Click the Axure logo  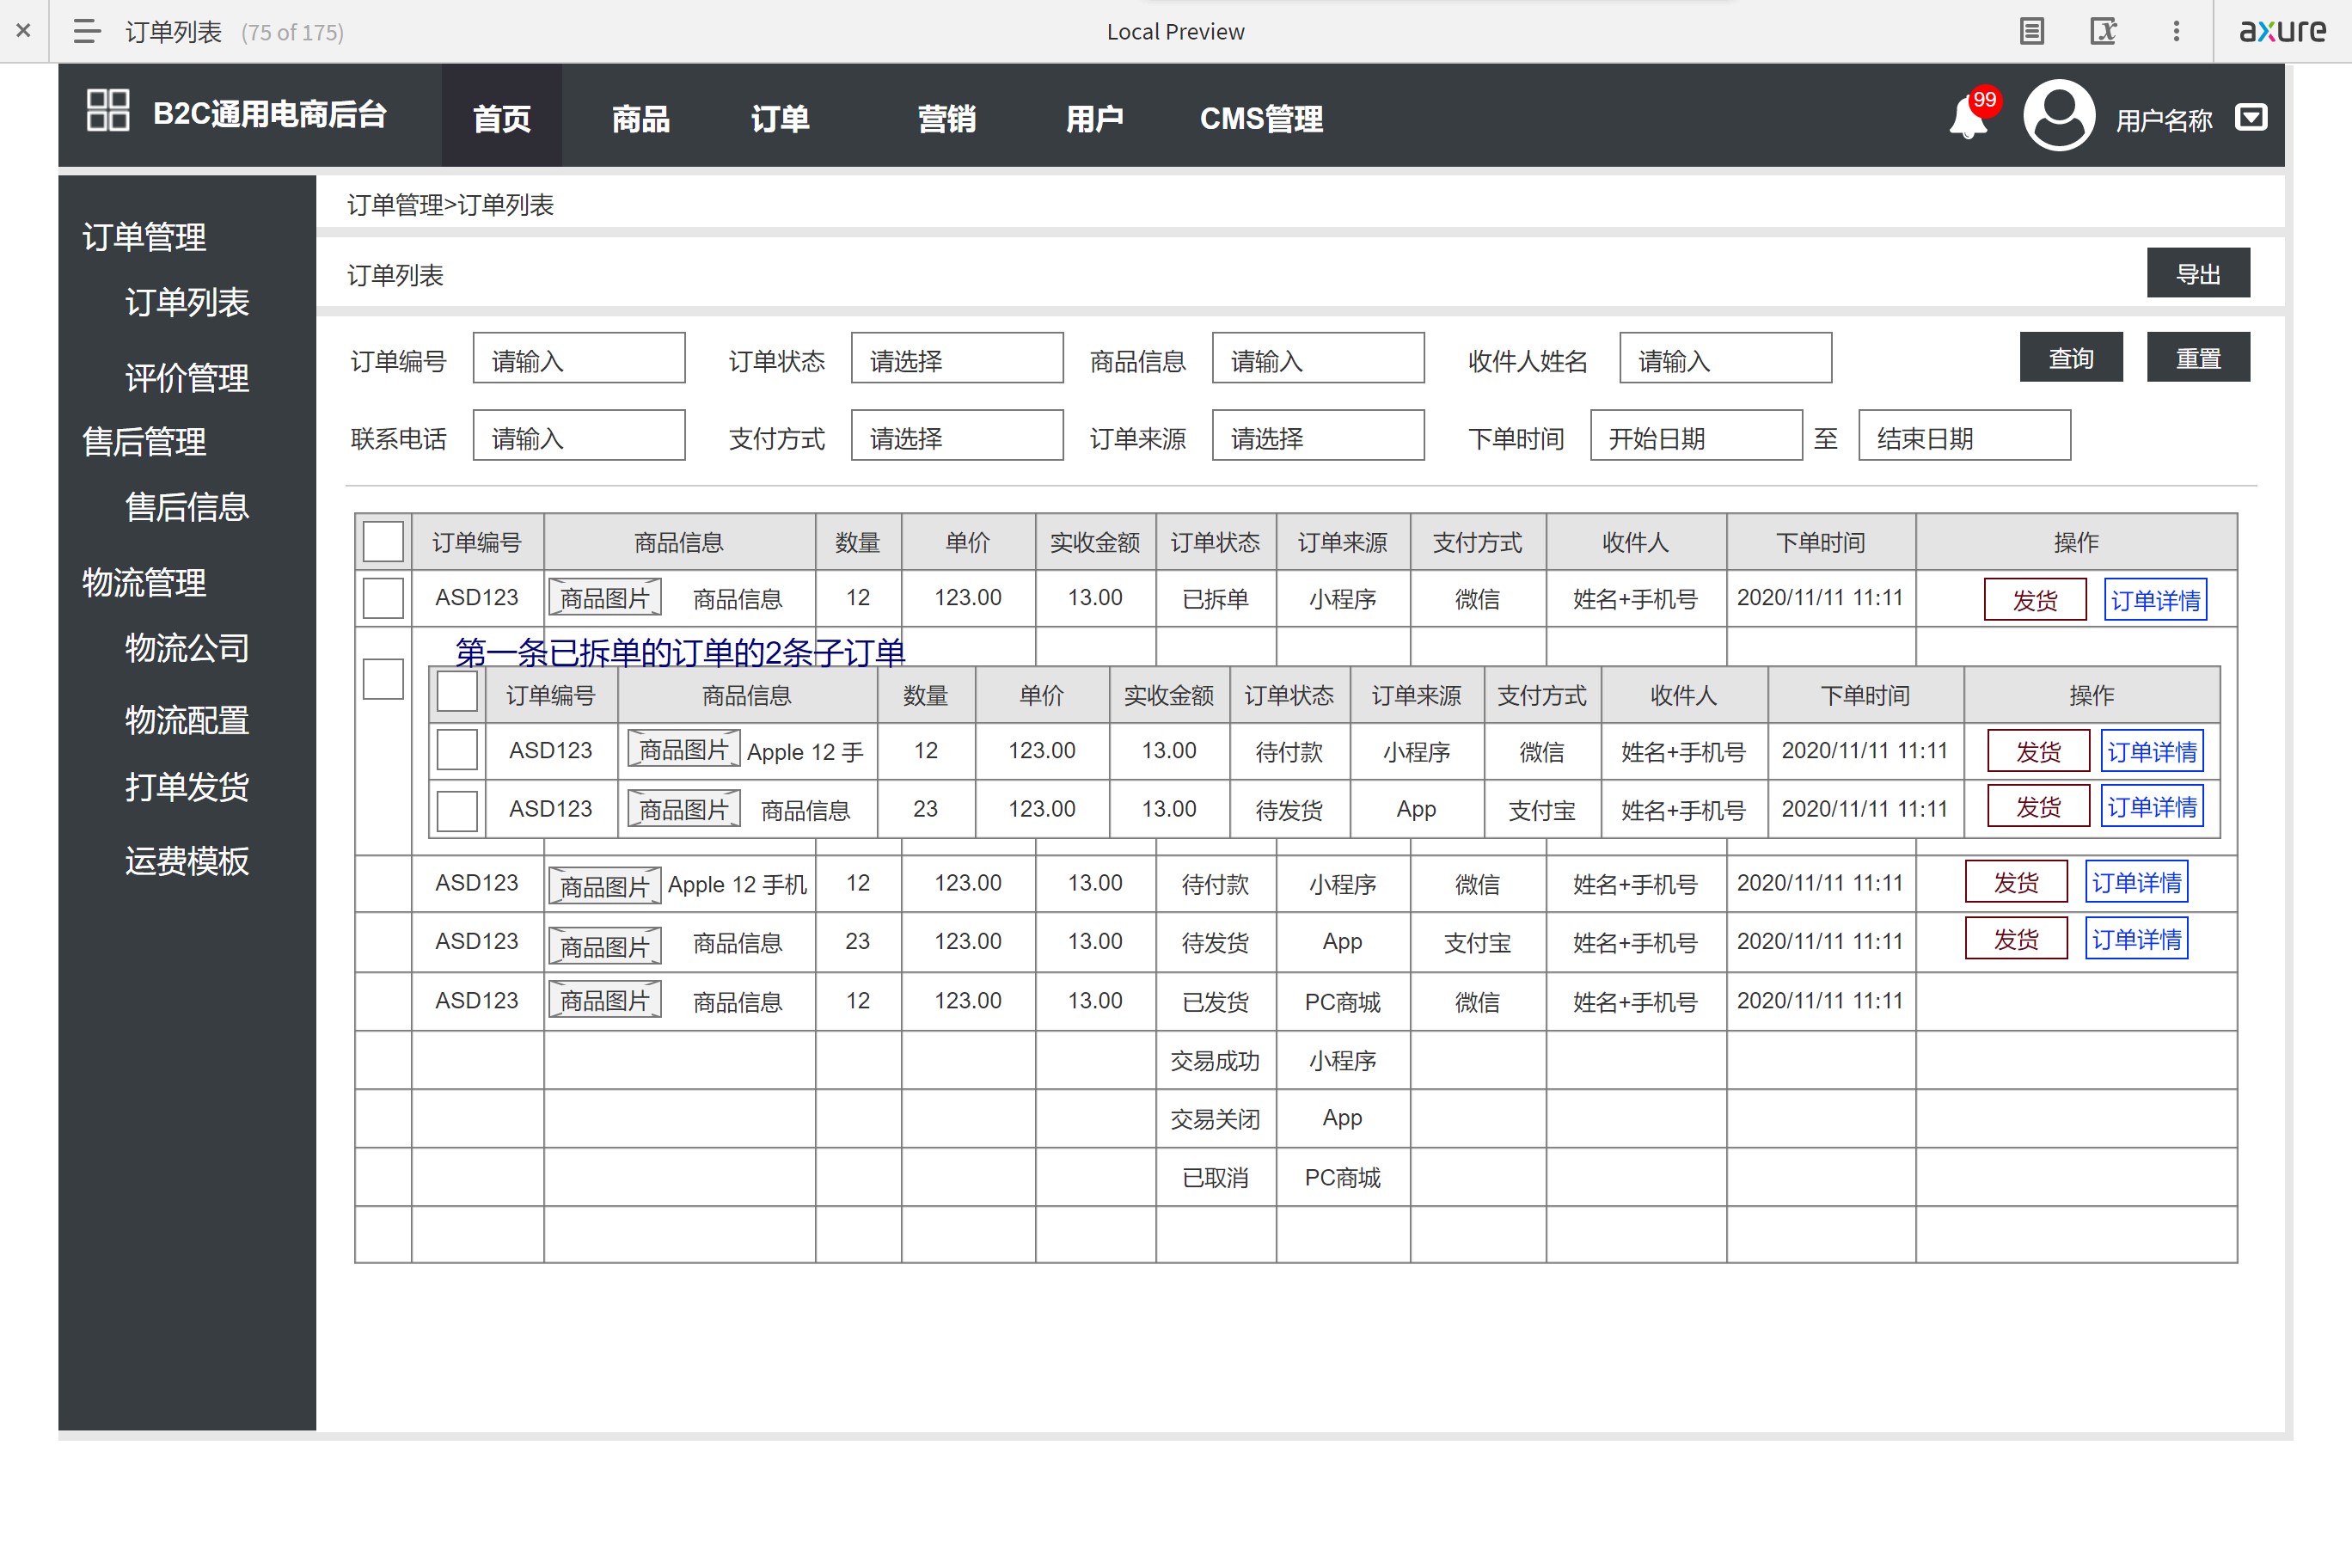2282,31
